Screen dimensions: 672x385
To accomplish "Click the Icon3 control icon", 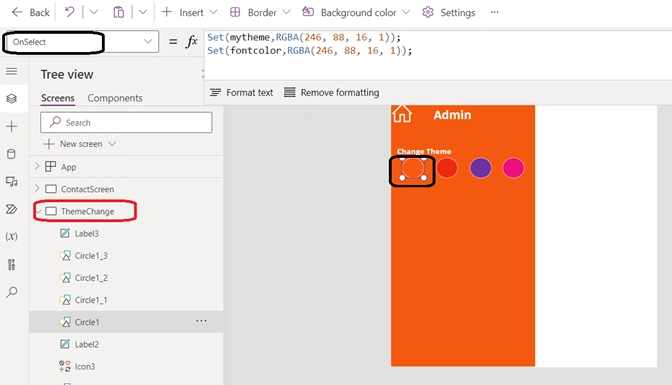I will [x=65, y=366].
